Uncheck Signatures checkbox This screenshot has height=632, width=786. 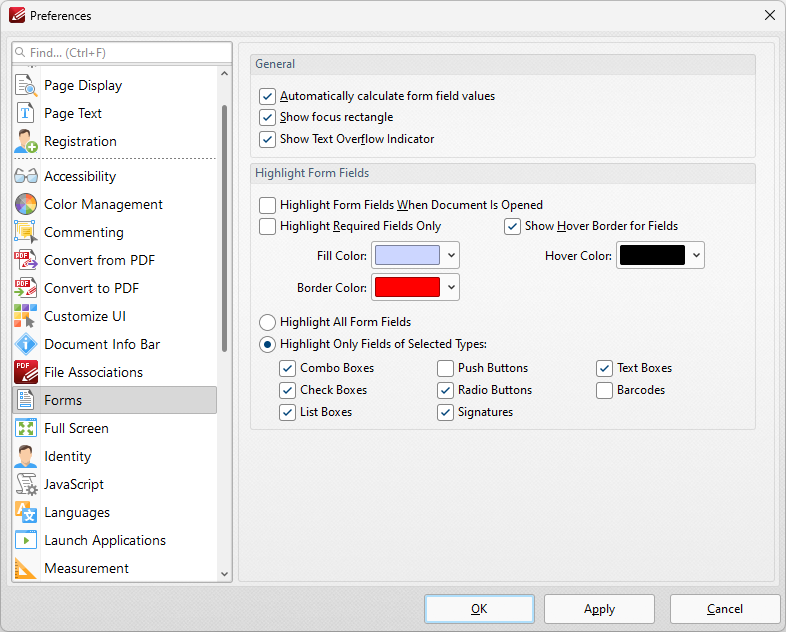445,412
